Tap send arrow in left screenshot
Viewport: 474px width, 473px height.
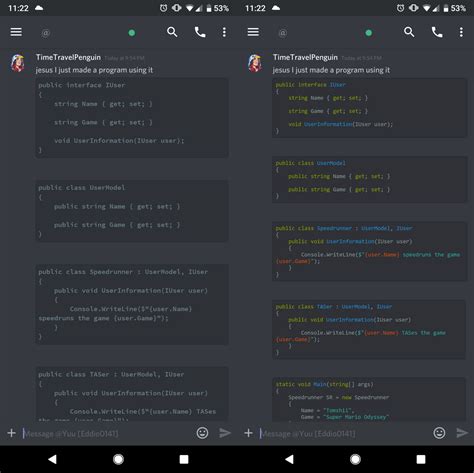225,433
